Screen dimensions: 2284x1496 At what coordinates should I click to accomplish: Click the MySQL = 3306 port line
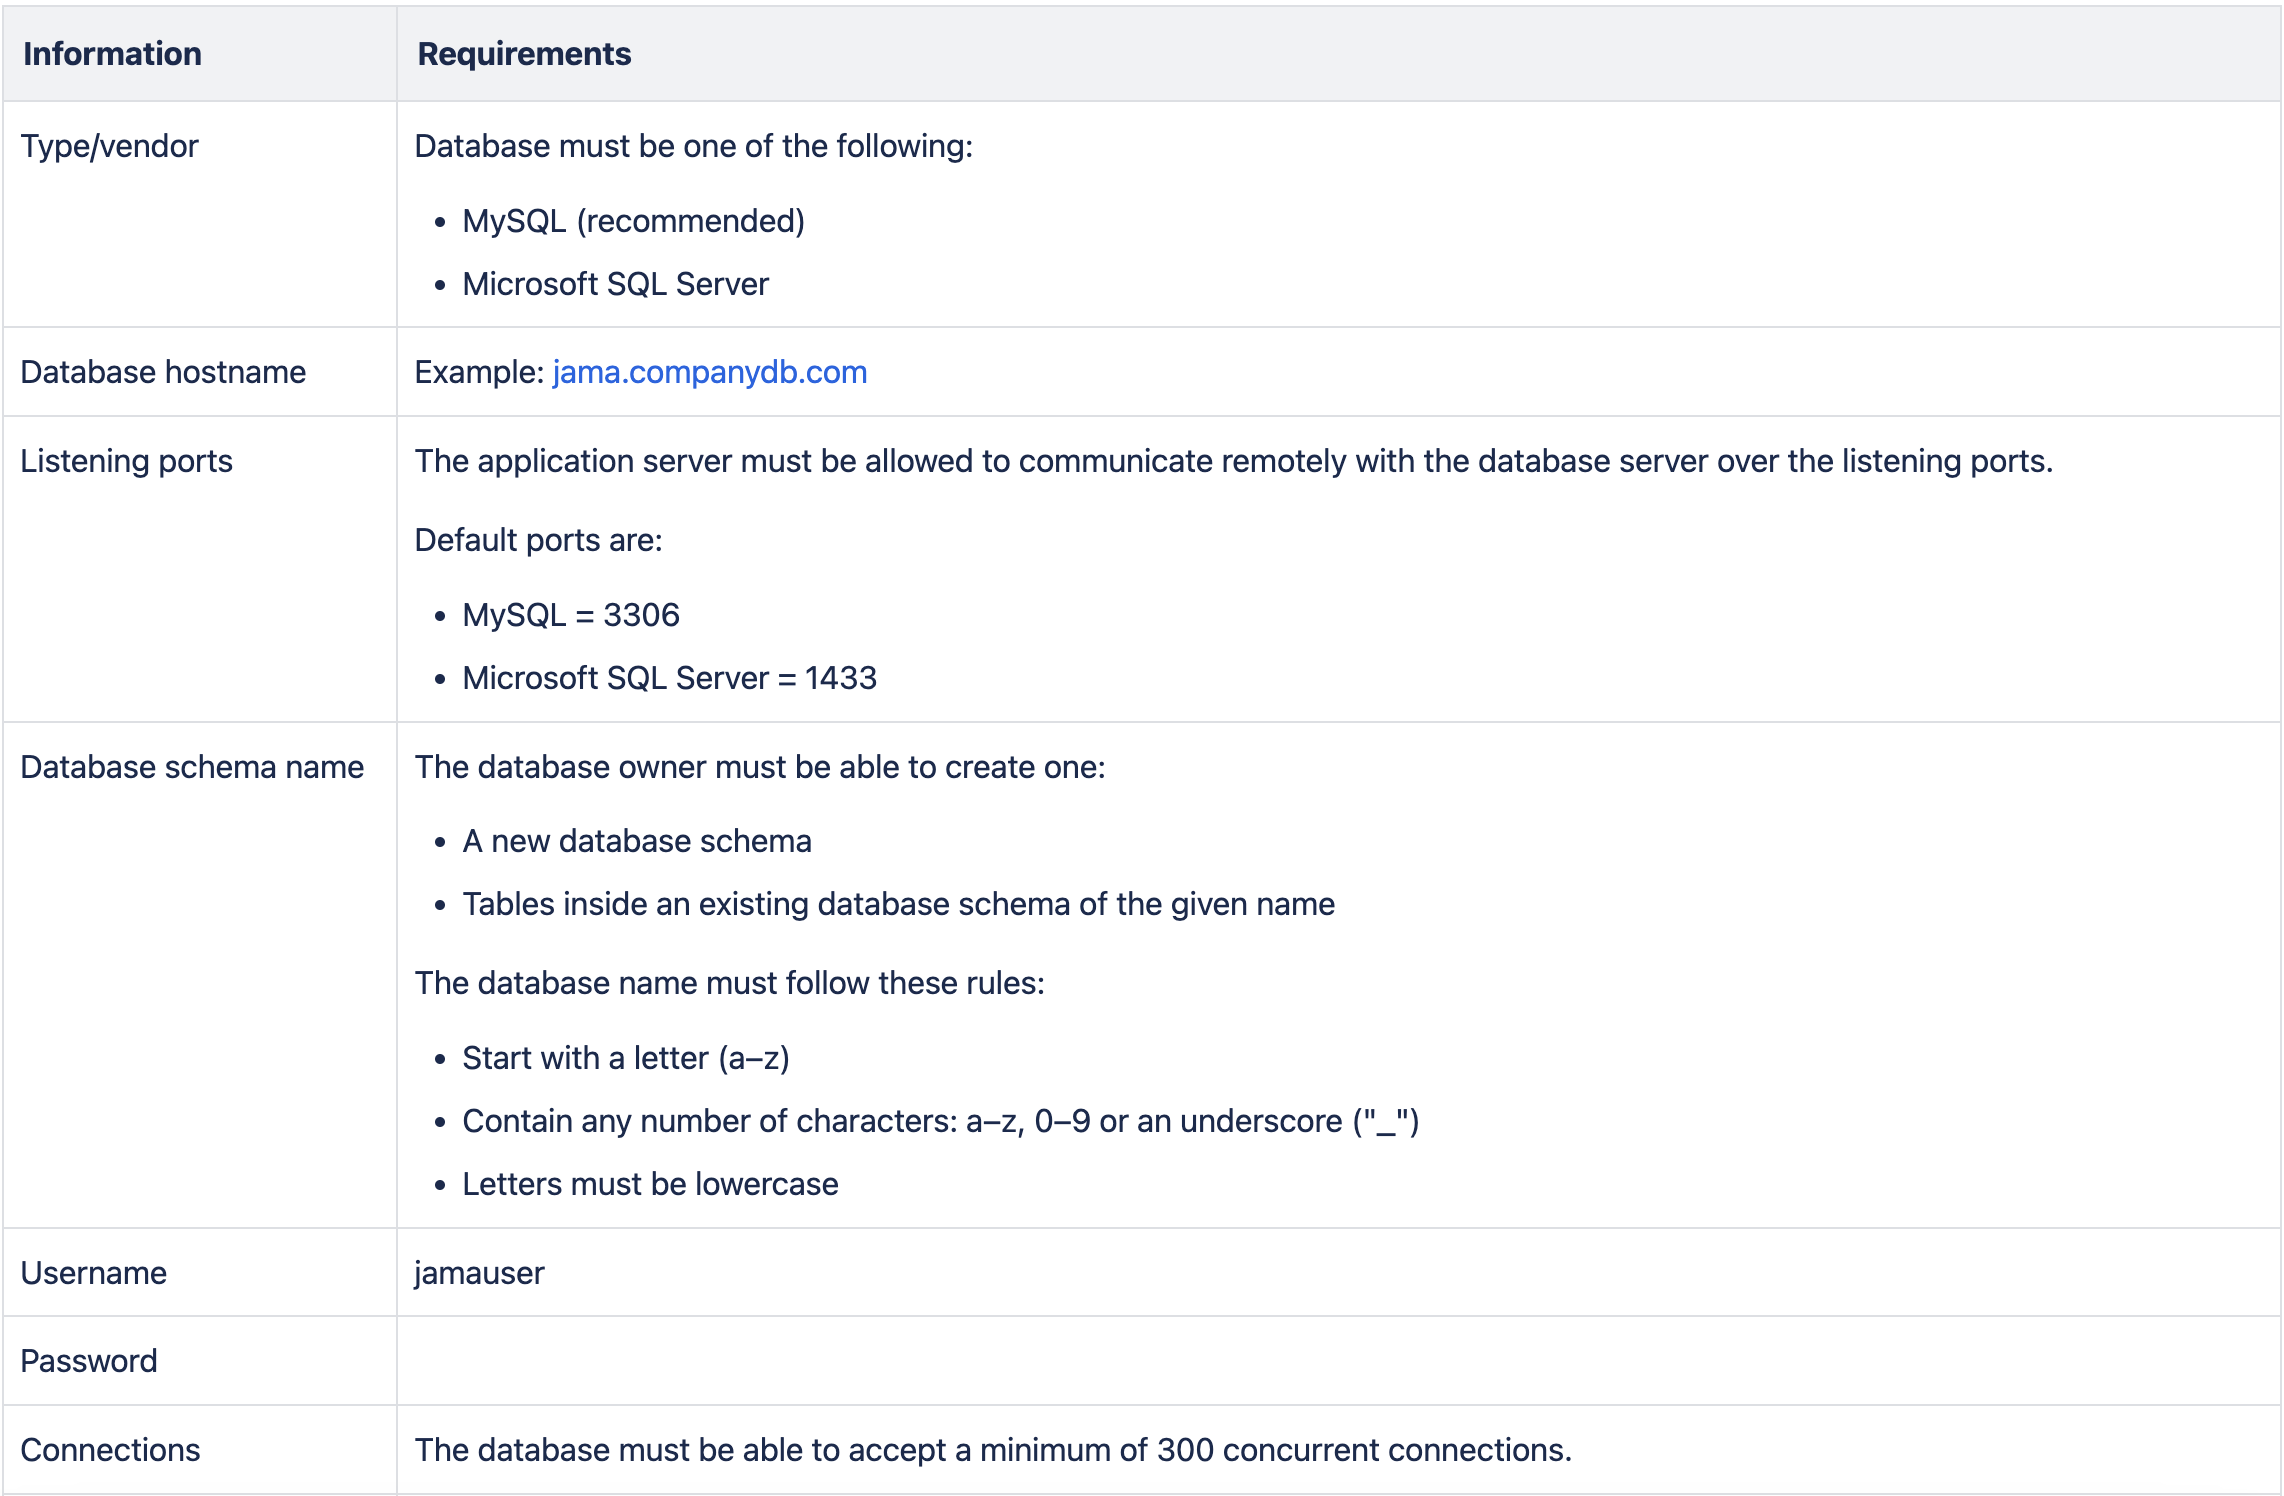570,615
